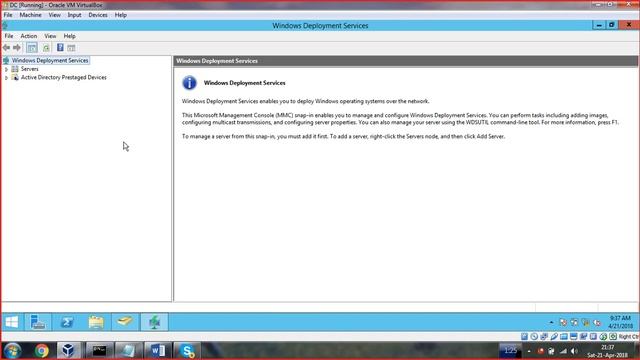Click the WDS console icon in title bar
Screen dimensions: 640x360
(x=5, y=25)
